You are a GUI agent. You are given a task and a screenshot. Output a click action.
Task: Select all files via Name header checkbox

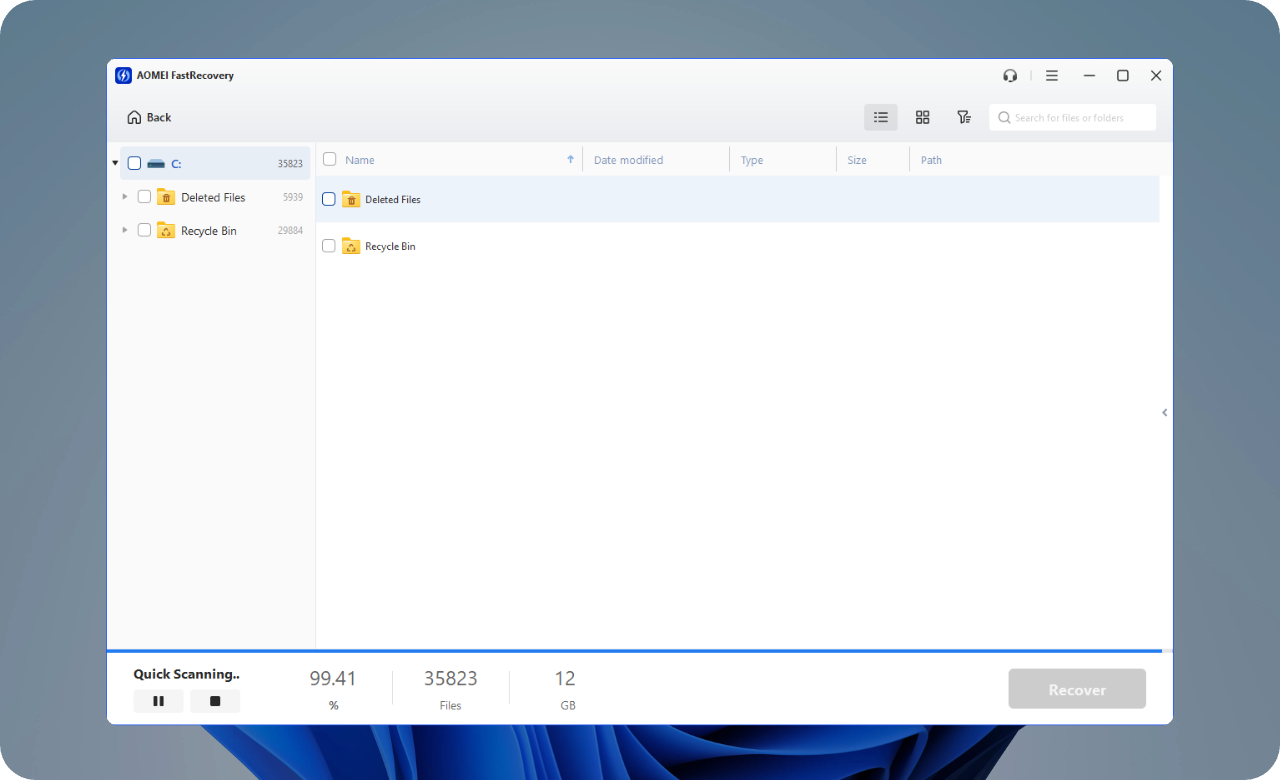pyautogui.click(x=329, y=159)
